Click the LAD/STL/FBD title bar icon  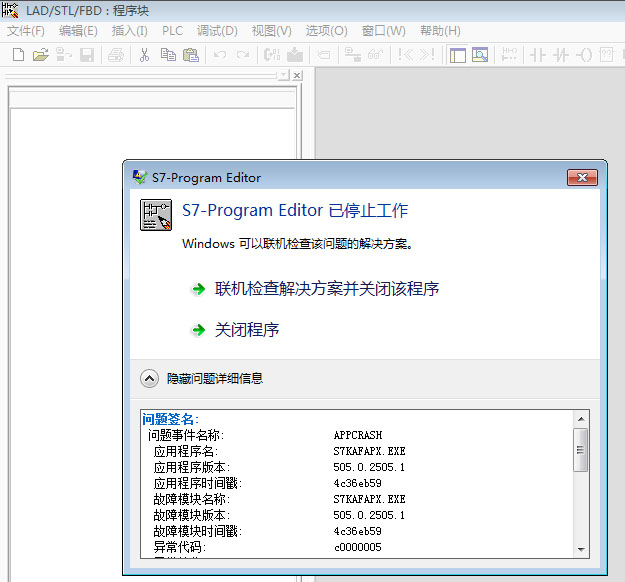click(x=10, y=10)
